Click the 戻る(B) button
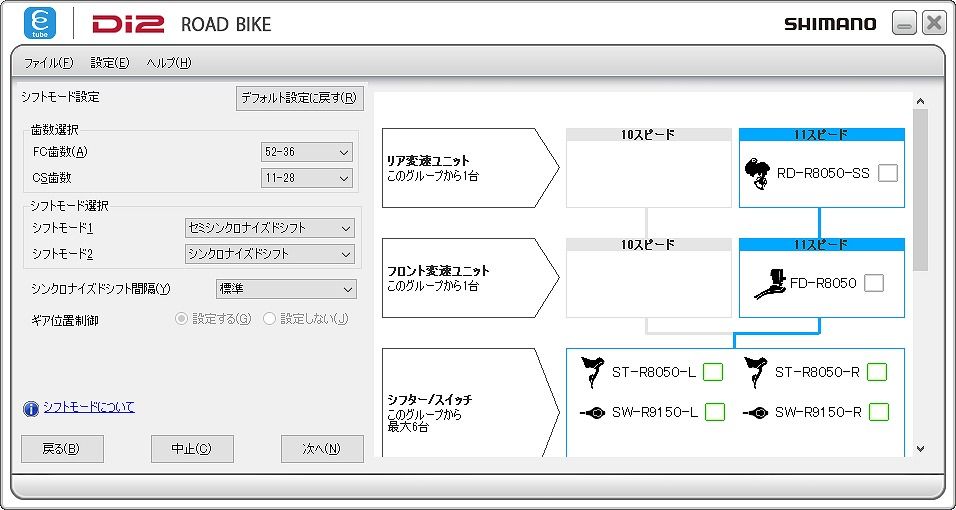The width and height of the screenshot is (956, 510). tap(62, 449)
